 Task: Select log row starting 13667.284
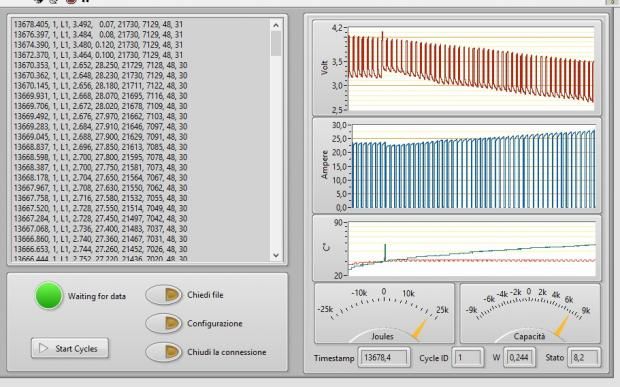[100, 219]
